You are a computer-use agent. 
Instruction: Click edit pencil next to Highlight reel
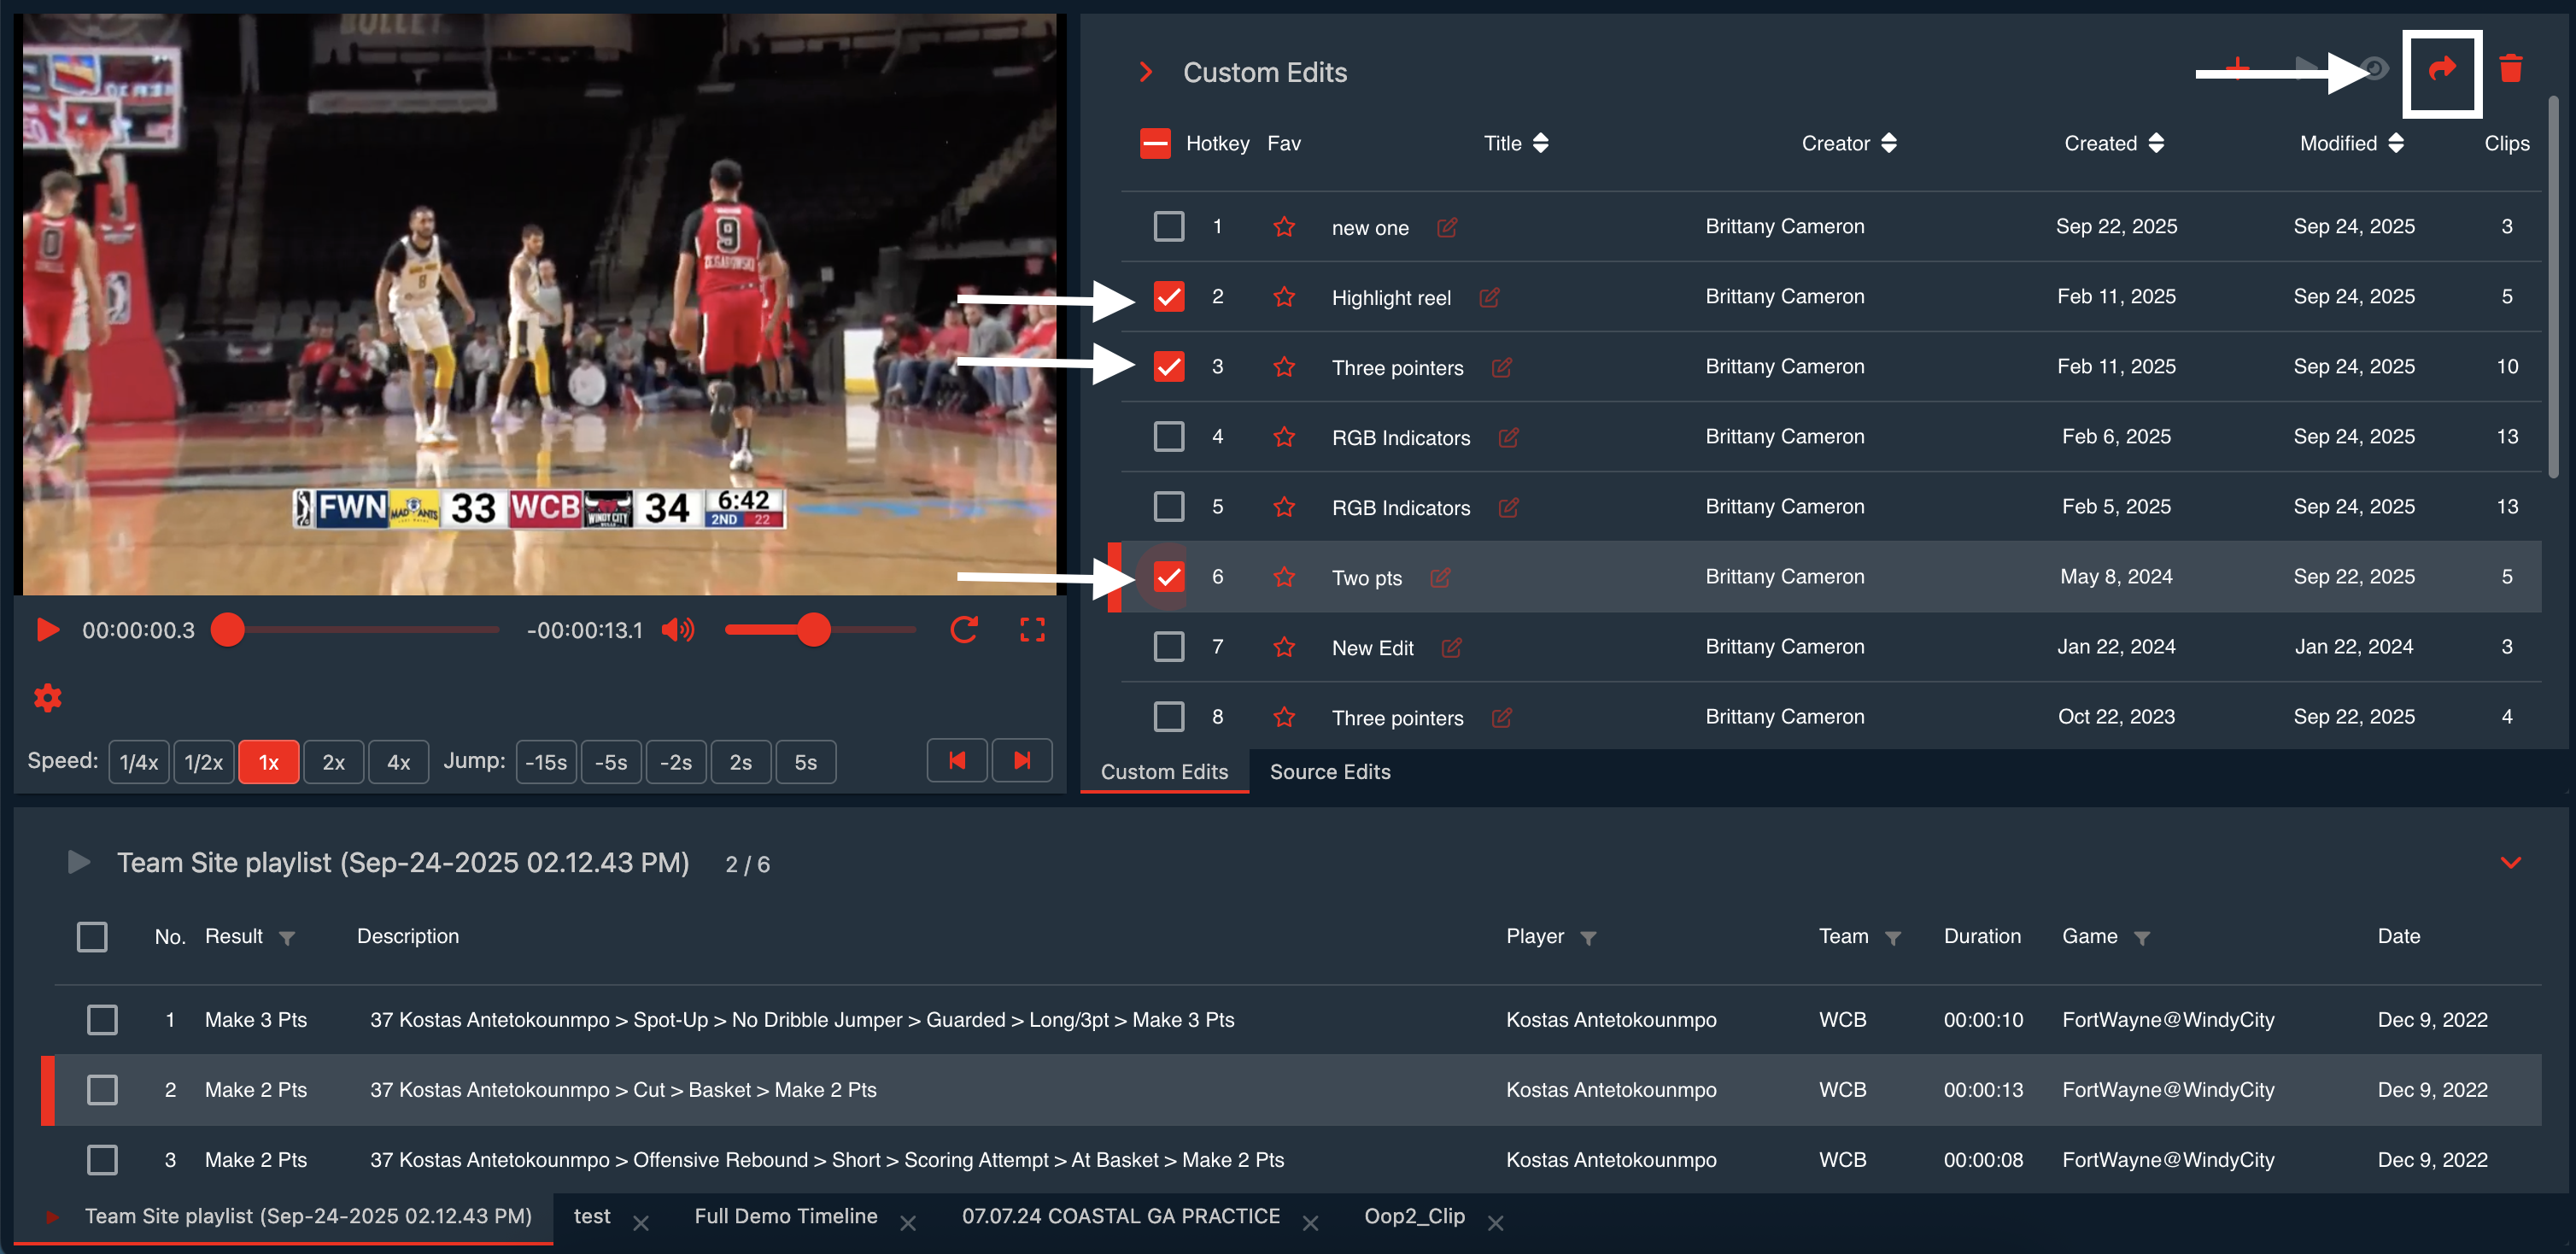1489,298
